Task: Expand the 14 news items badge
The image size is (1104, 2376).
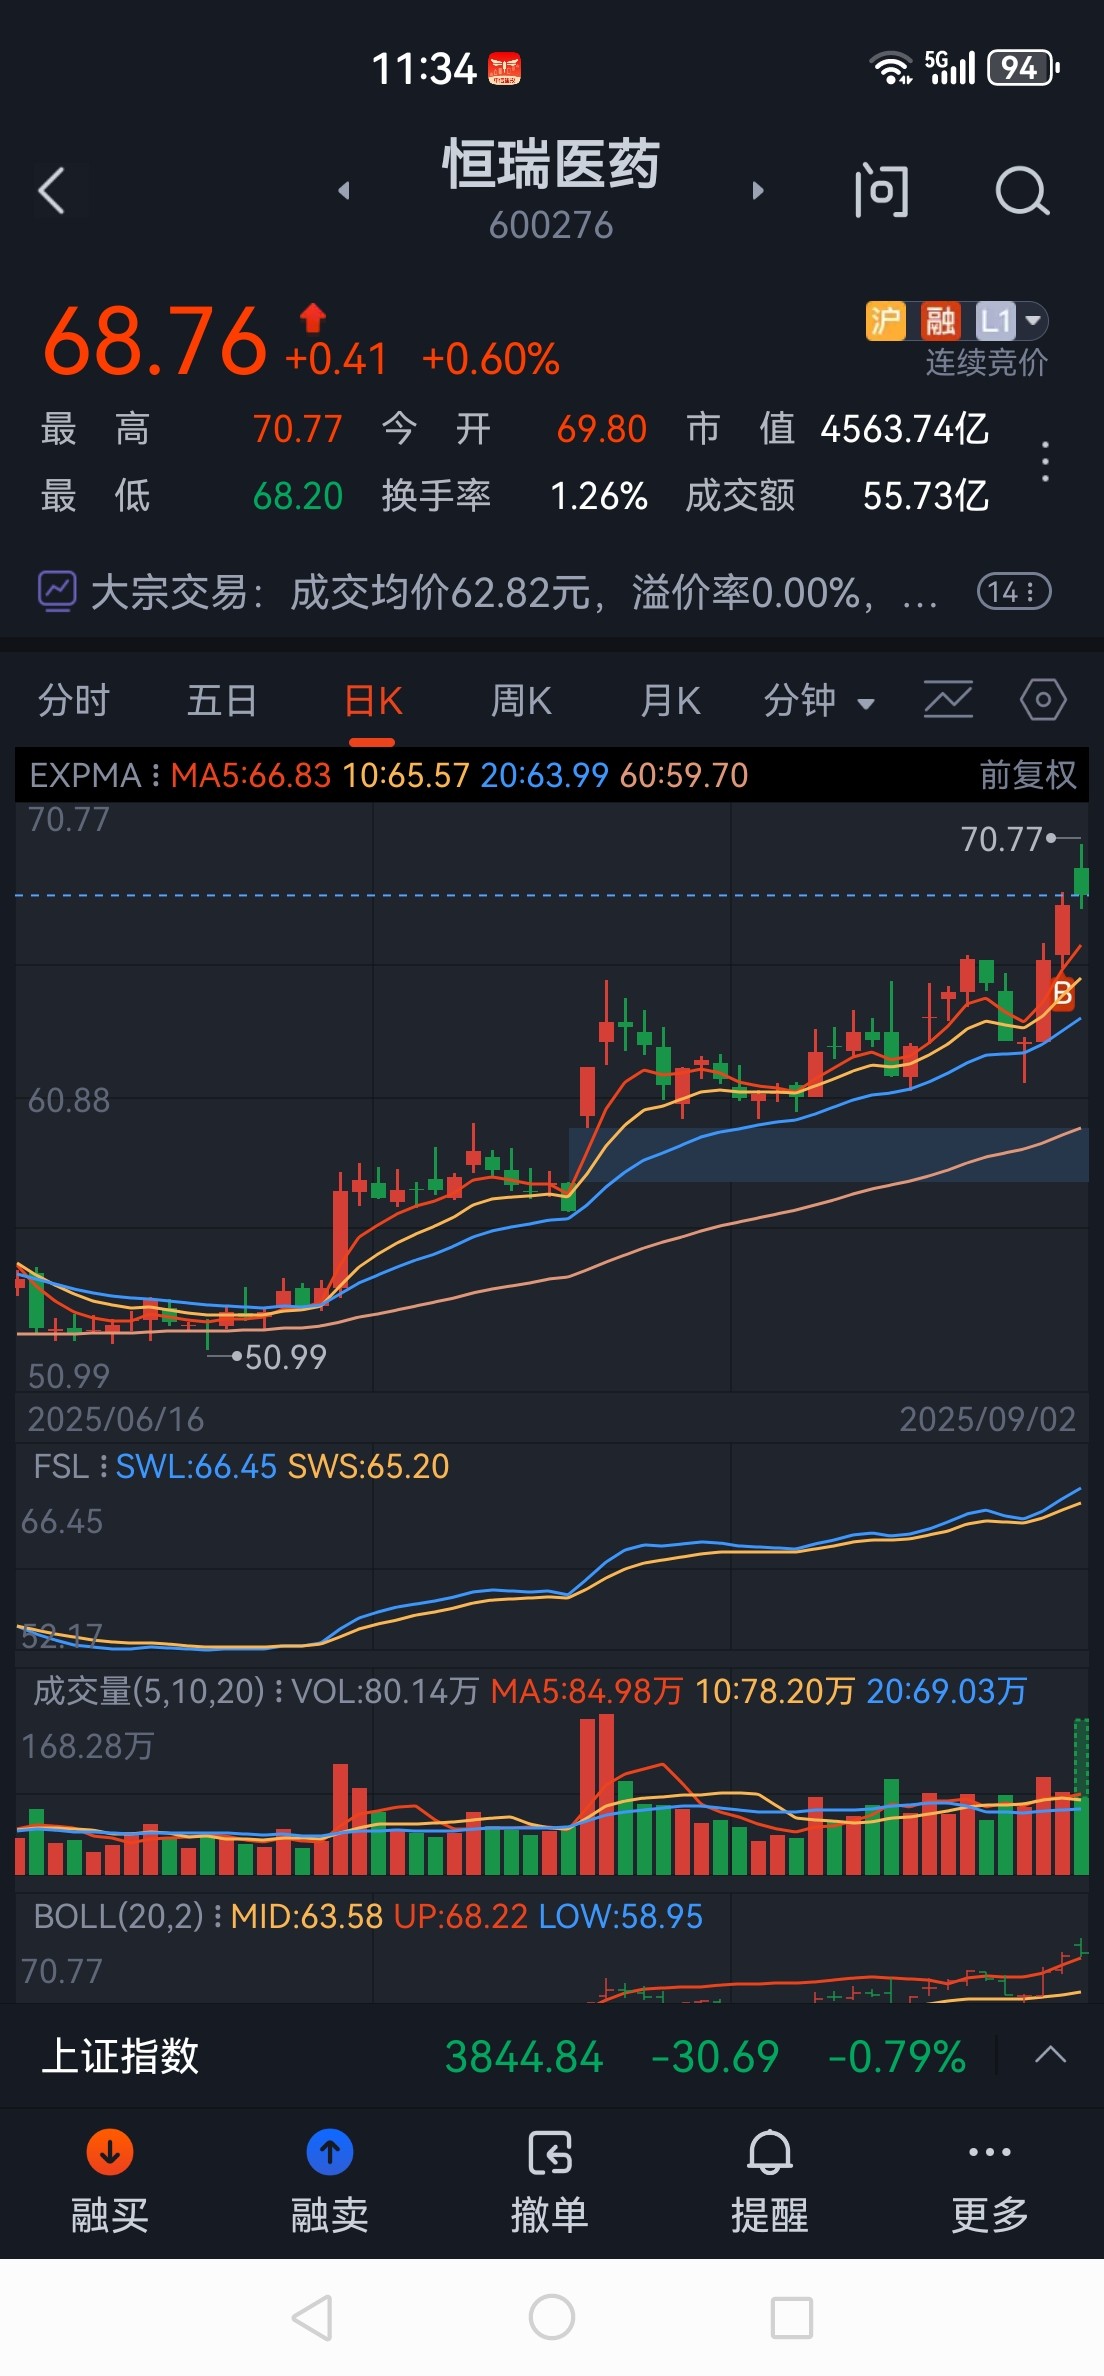Action: (1014, 592)
